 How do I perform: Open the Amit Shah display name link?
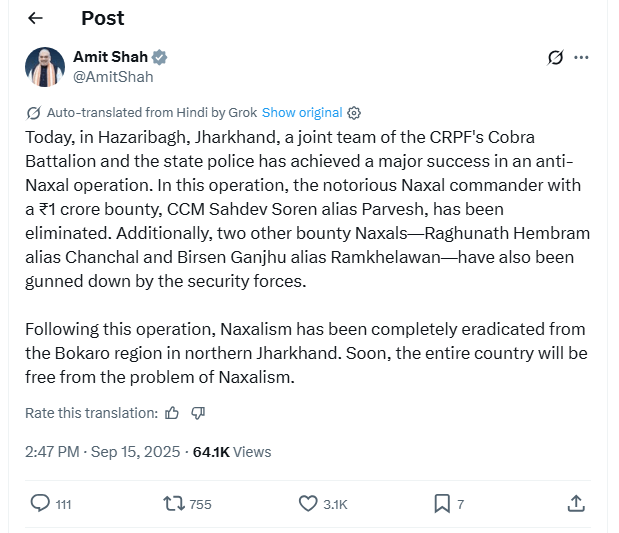tap(110, 57)
